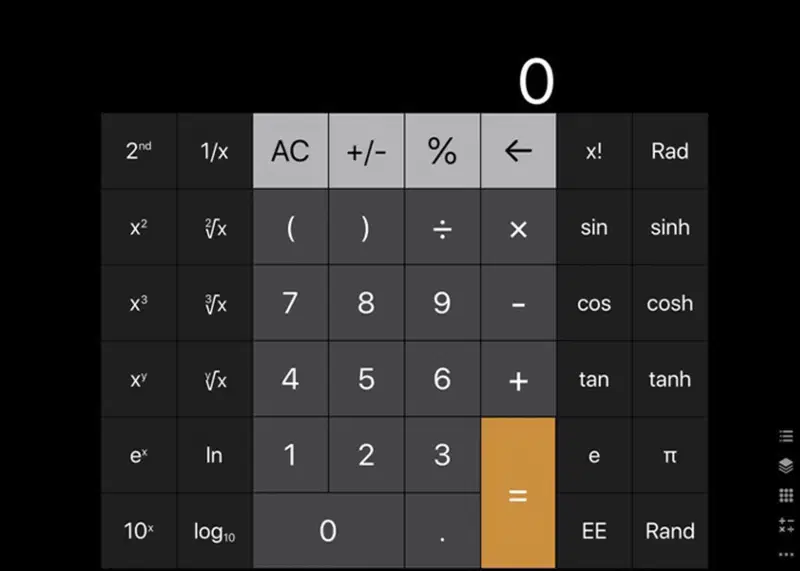Tap the cube root key
This screenshot has height=571, width=800.
coord(215,303)
